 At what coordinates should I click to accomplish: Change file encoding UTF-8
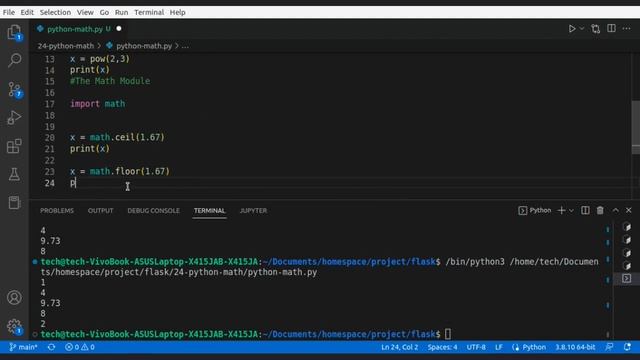click(x=476, y=347)
